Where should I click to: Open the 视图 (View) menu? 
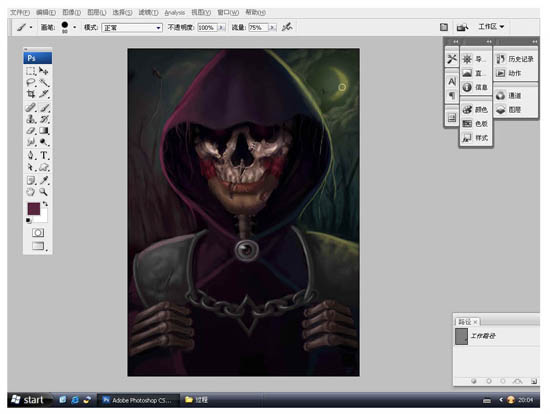coord(201,12)
